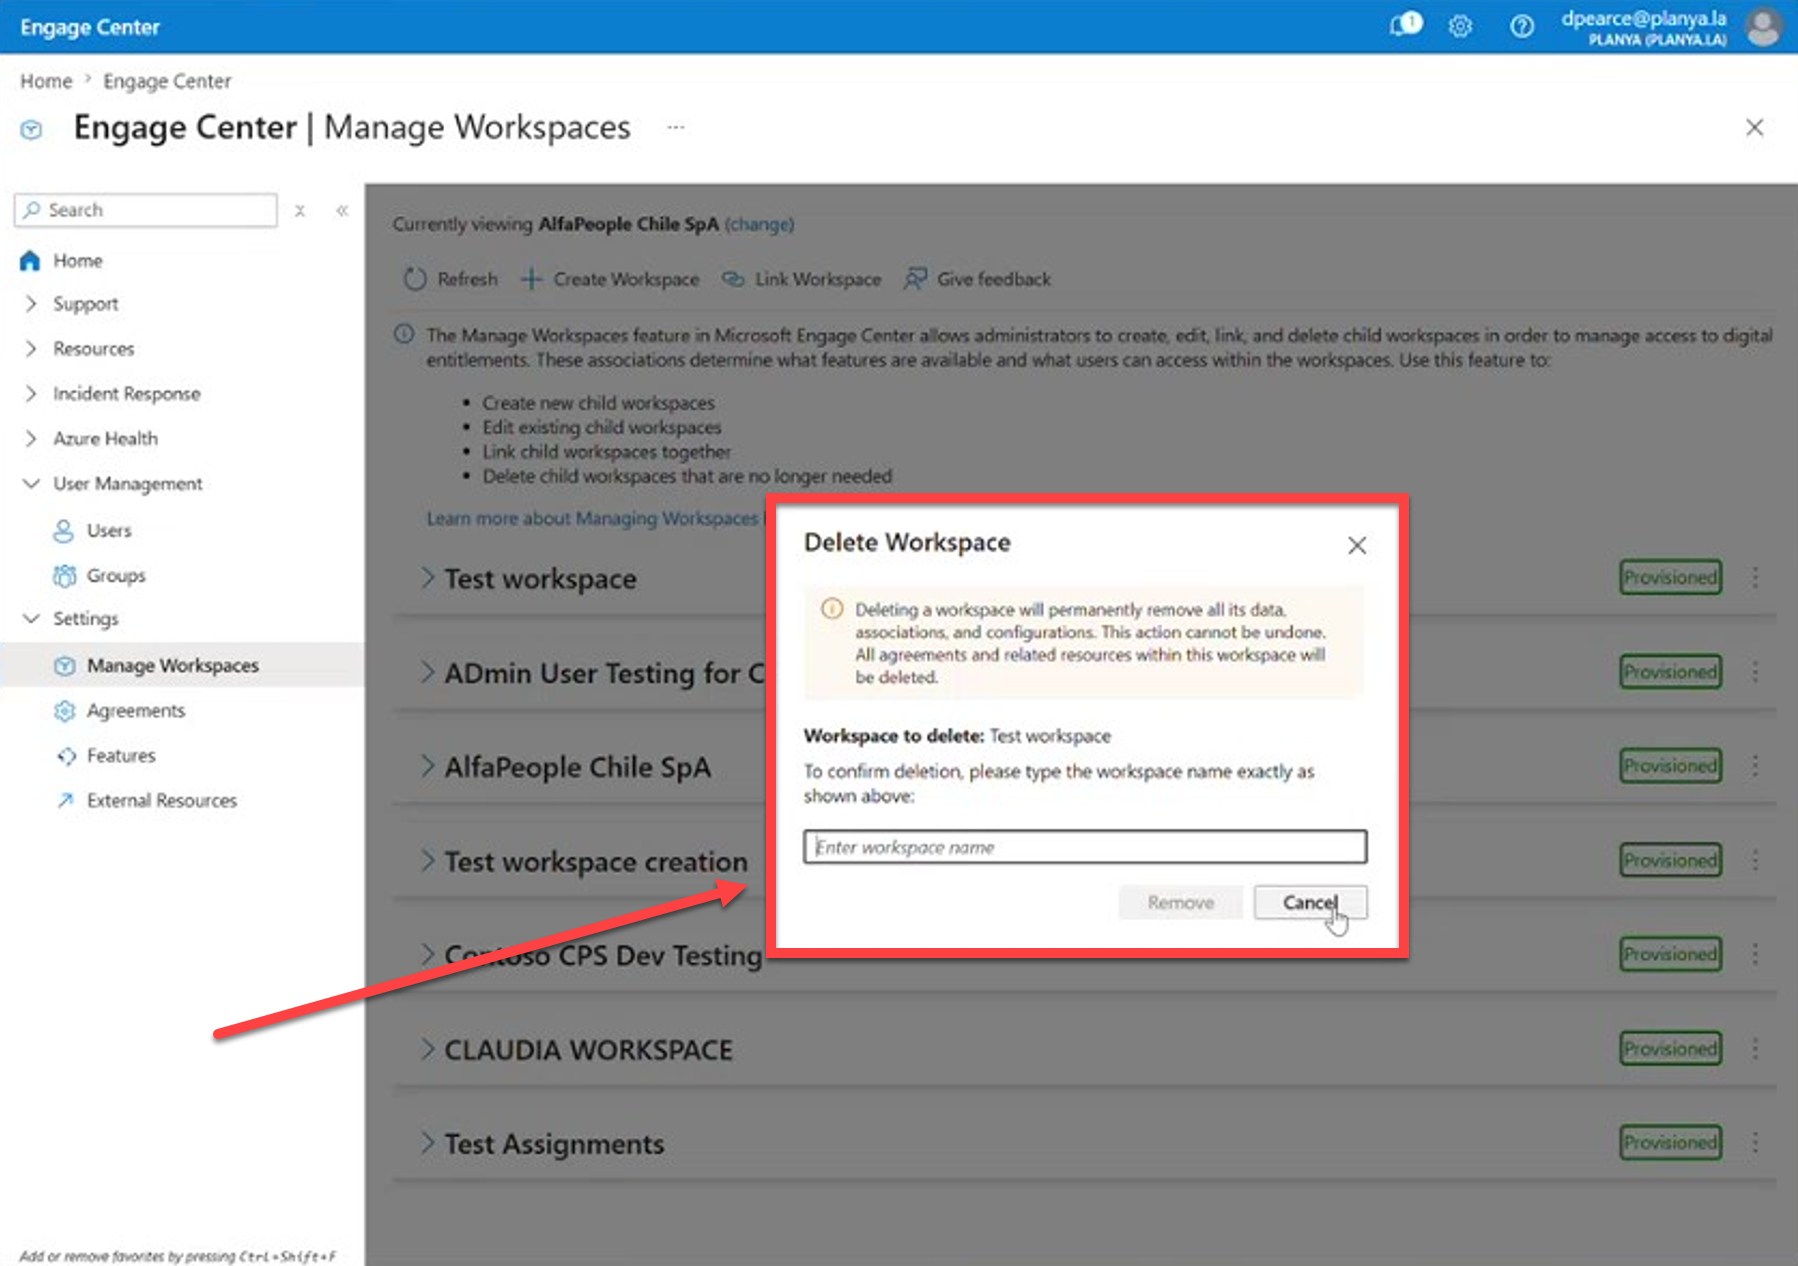
Task: Click the Give feedback person icon
Action: [915, 279]
